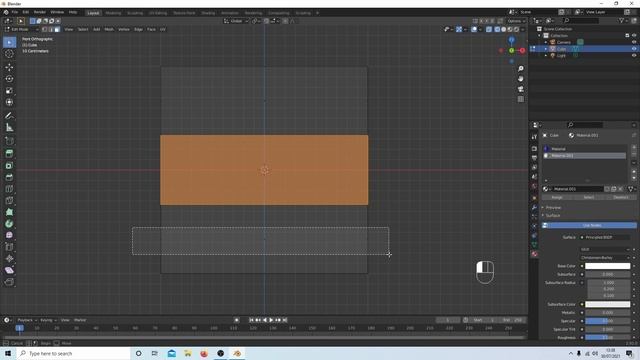Expand the Light item in outliner

coord(546,55)
